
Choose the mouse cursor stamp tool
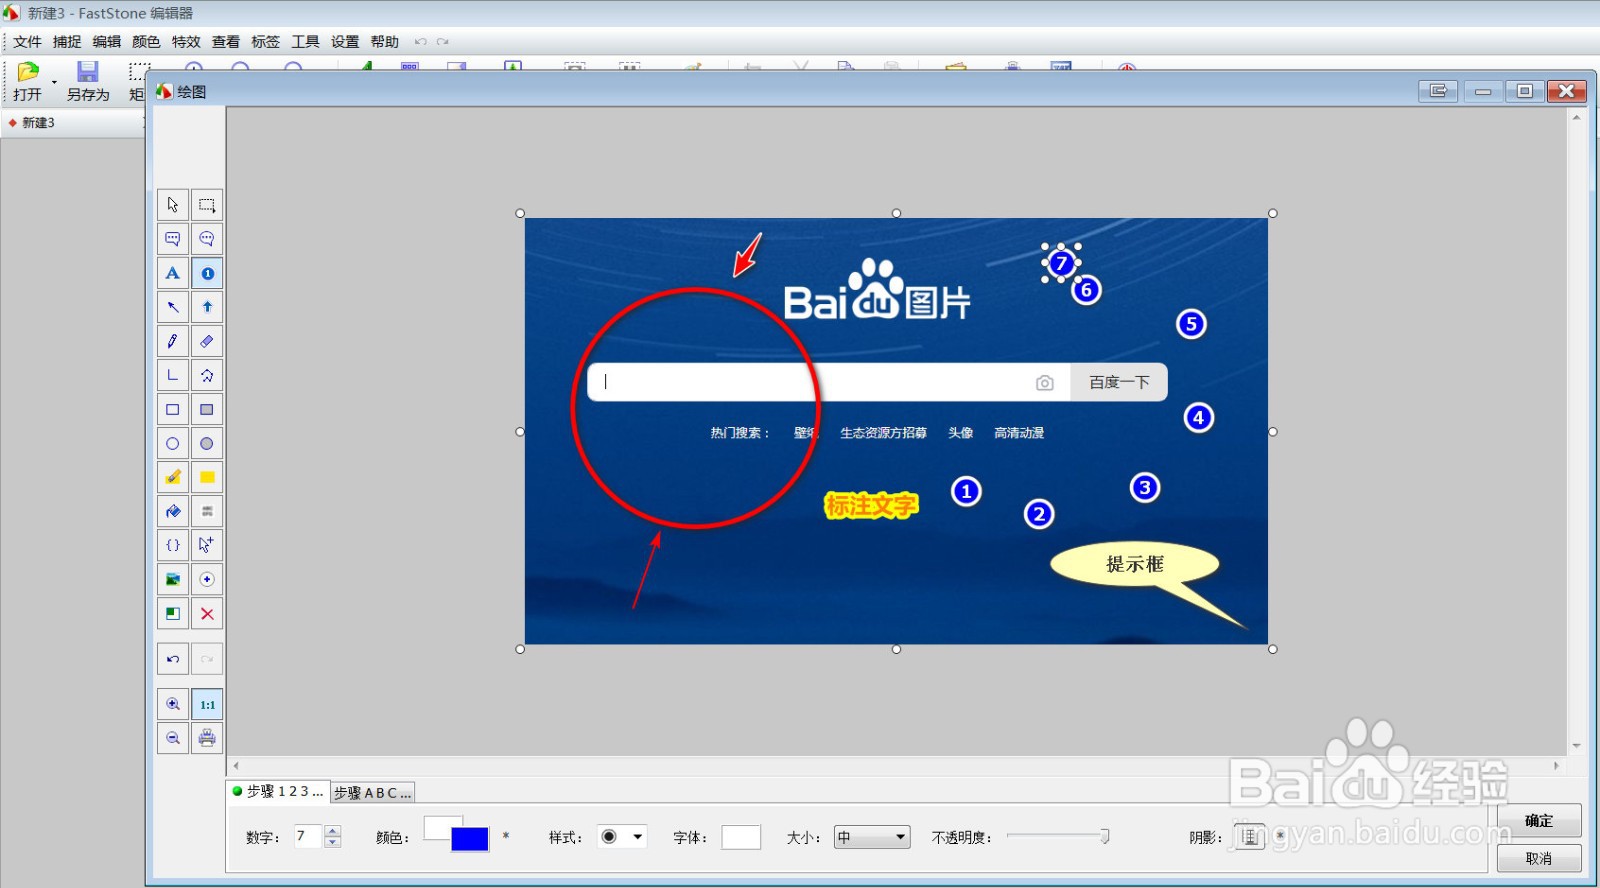207,545
